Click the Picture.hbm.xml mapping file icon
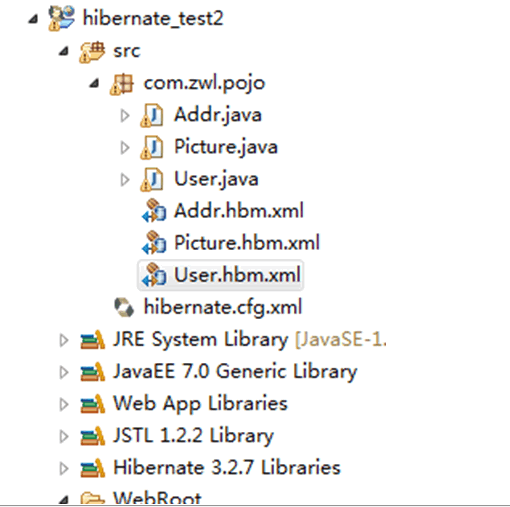510x507 pixels. (x=154, y=243)
